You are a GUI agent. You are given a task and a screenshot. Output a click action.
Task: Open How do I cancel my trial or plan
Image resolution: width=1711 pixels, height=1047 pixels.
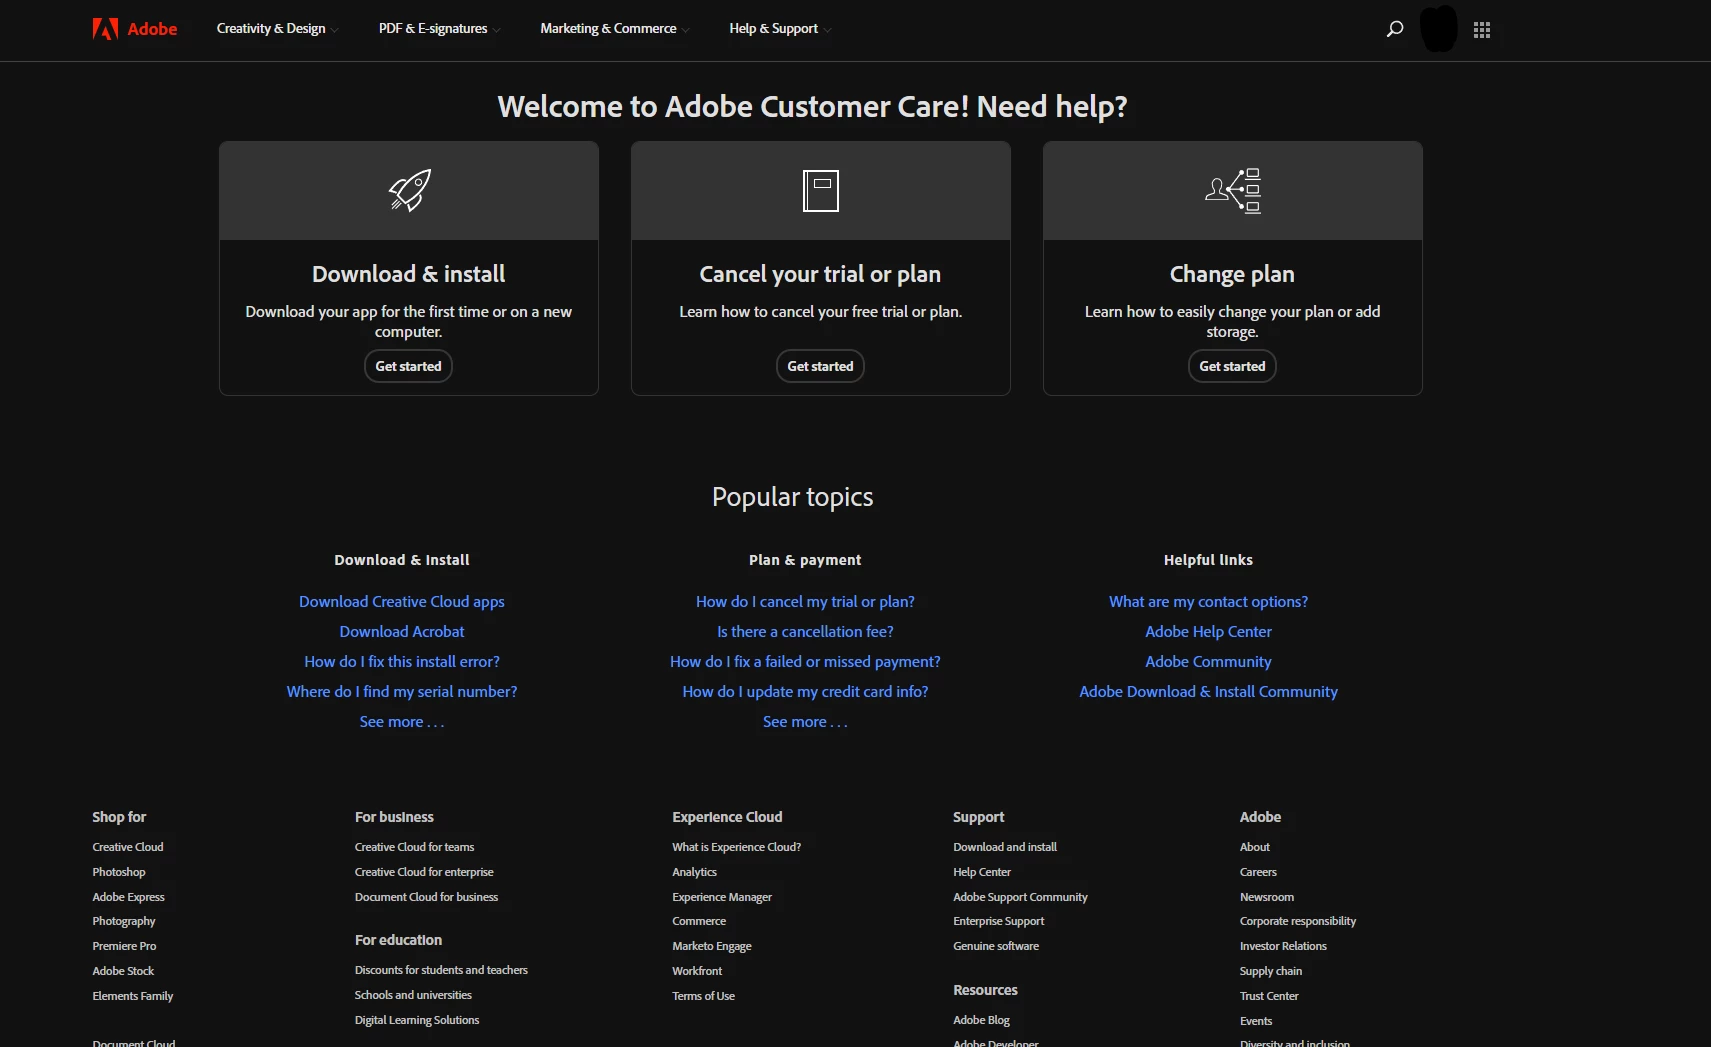(x=805, y=601)
